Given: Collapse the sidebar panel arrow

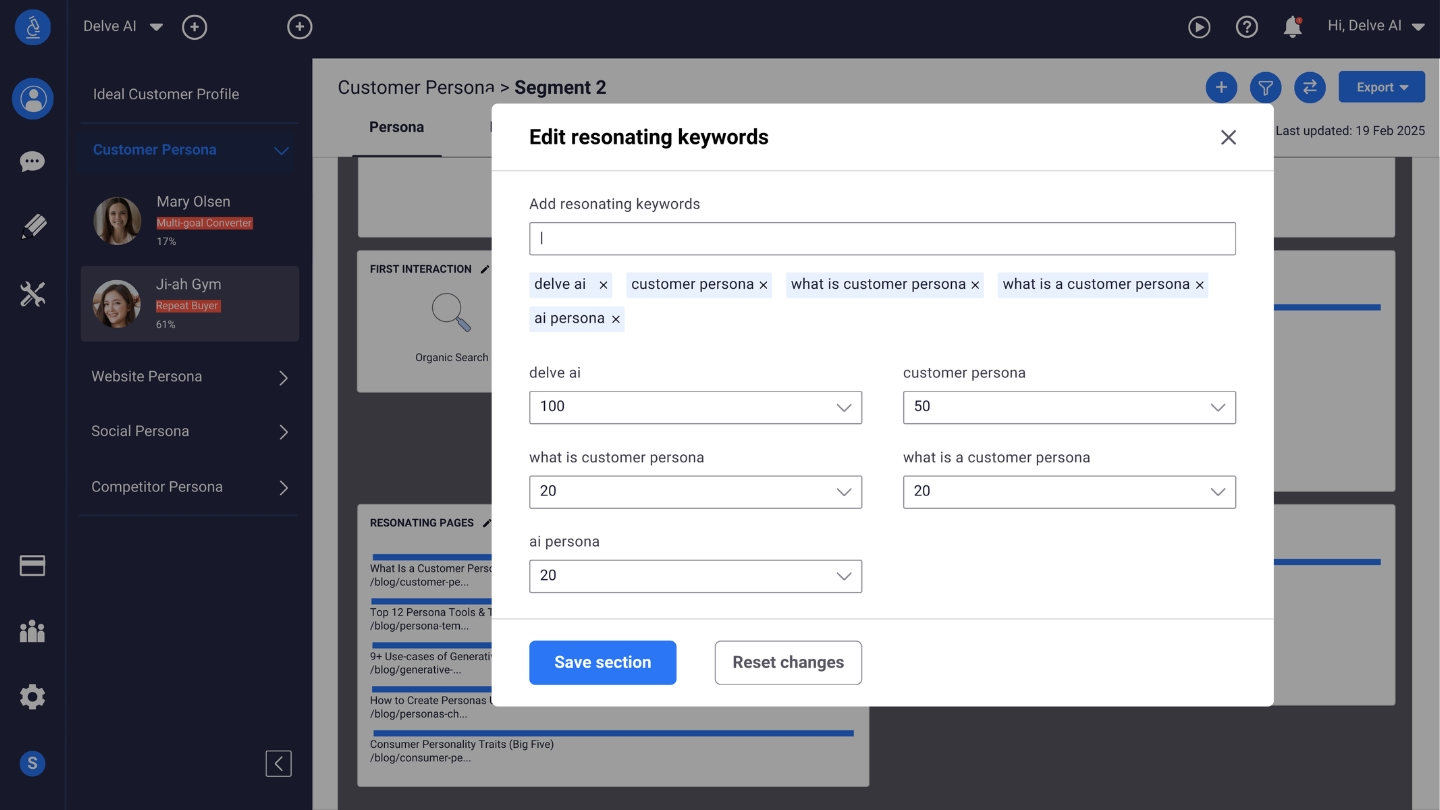Looking at the screenshot, I should click(x=278, y=764).
